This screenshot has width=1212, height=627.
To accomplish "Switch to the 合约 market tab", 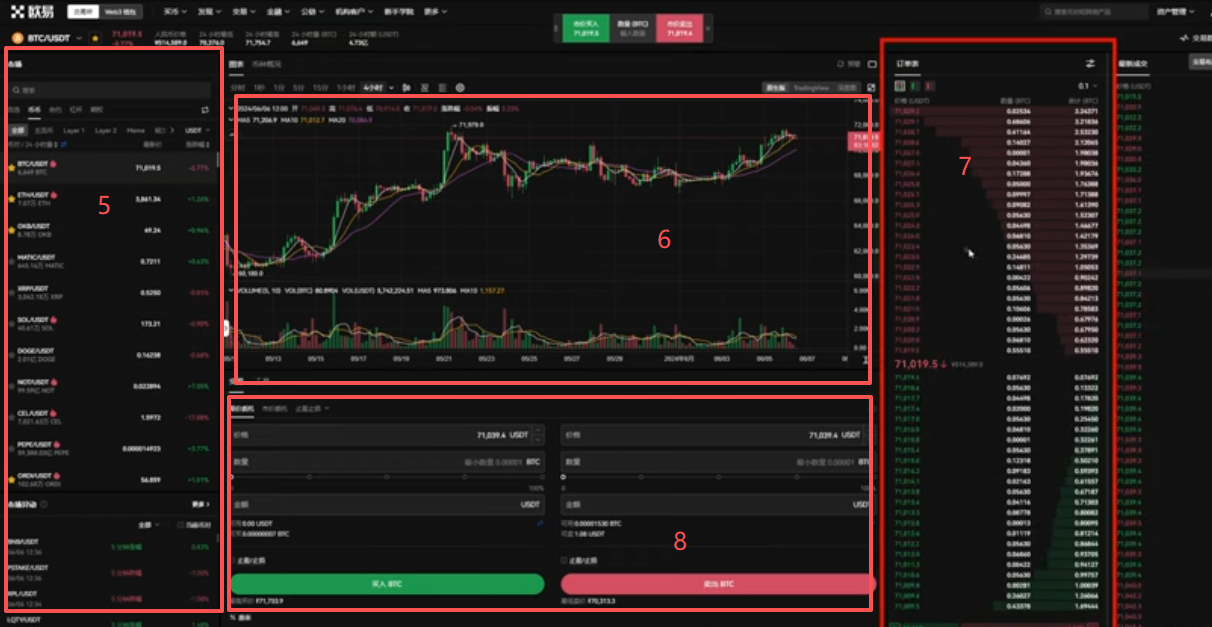I will (x=55, y=110).
